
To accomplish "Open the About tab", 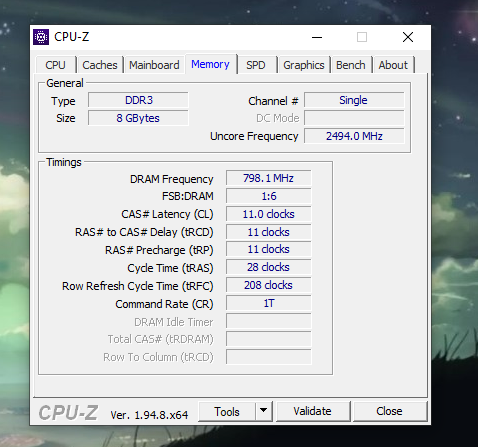I will click(x=393, y=65).
